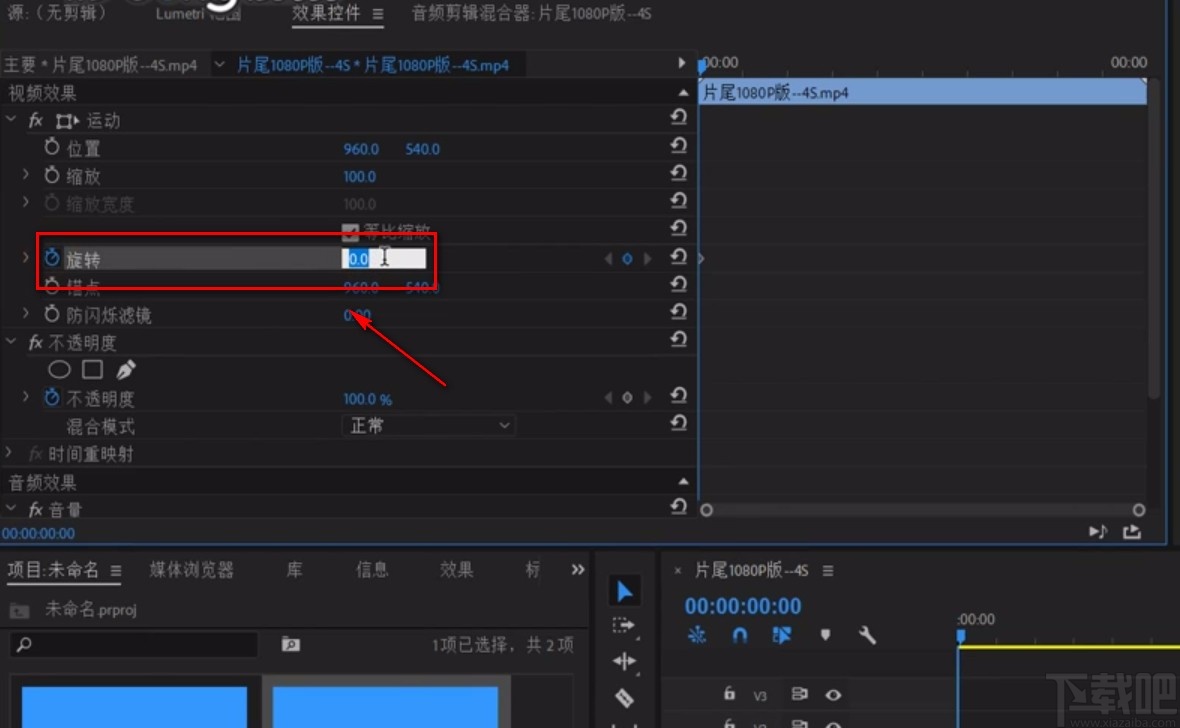The height and width of the screenshot is (728, 1180).
Task: Switch to the 音频剪辑混合器 tab
Action: pos(531,13)
